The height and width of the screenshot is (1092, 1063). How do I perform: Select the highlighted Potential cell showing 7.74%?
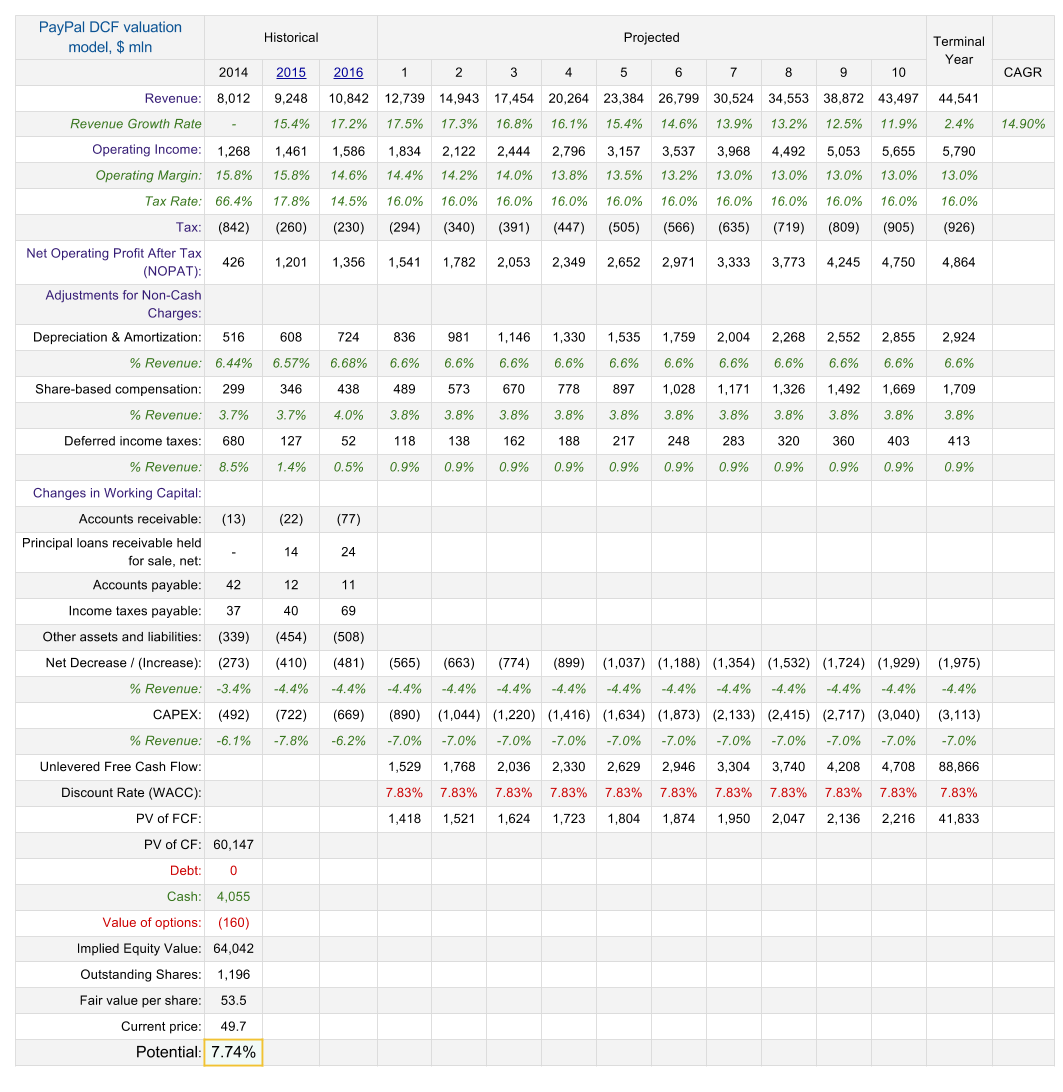tap(233, 1052)
